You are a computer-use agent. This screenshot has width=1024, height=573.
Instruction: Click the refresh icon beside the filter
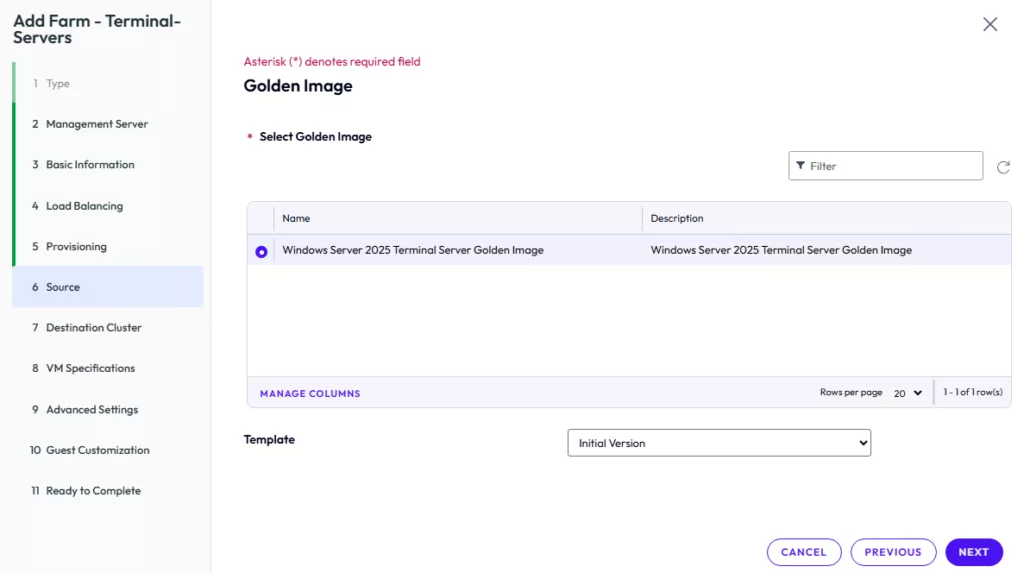[x=1003, y=167]
